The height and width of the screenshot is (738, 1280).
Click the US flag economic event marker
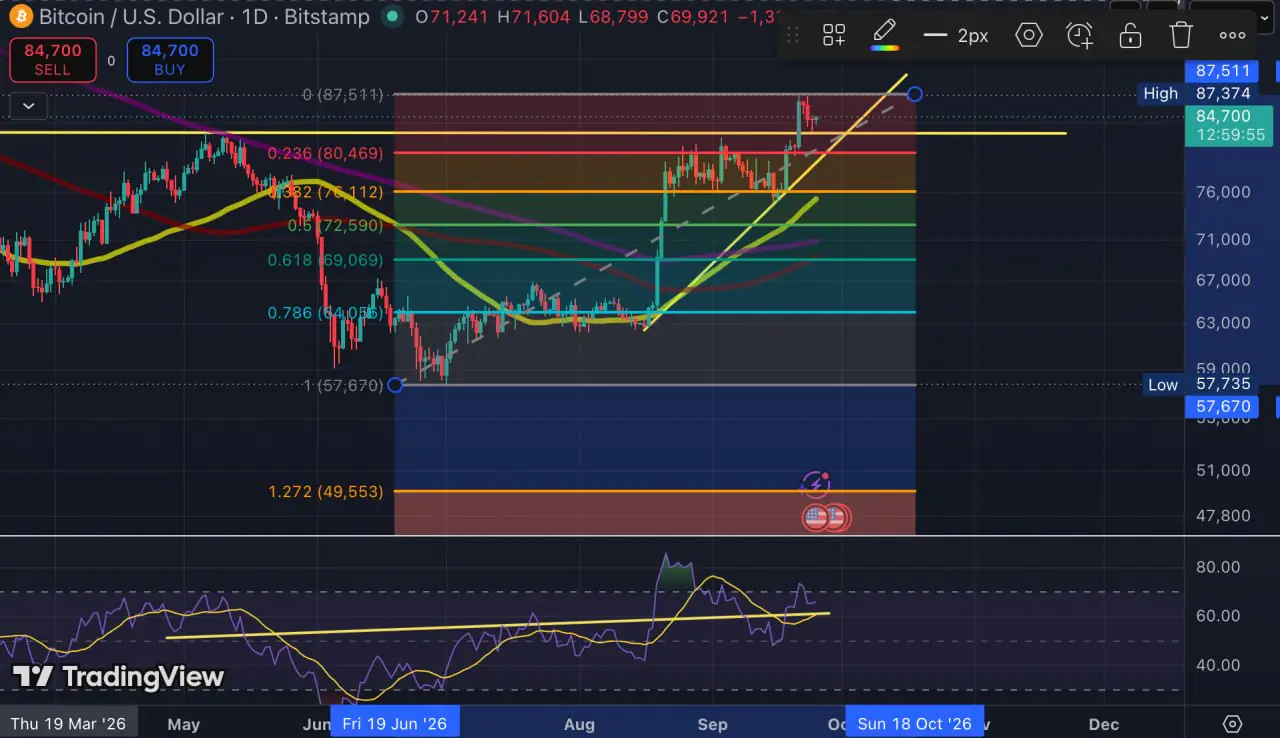pyautogui.click(x=816, y=517)
